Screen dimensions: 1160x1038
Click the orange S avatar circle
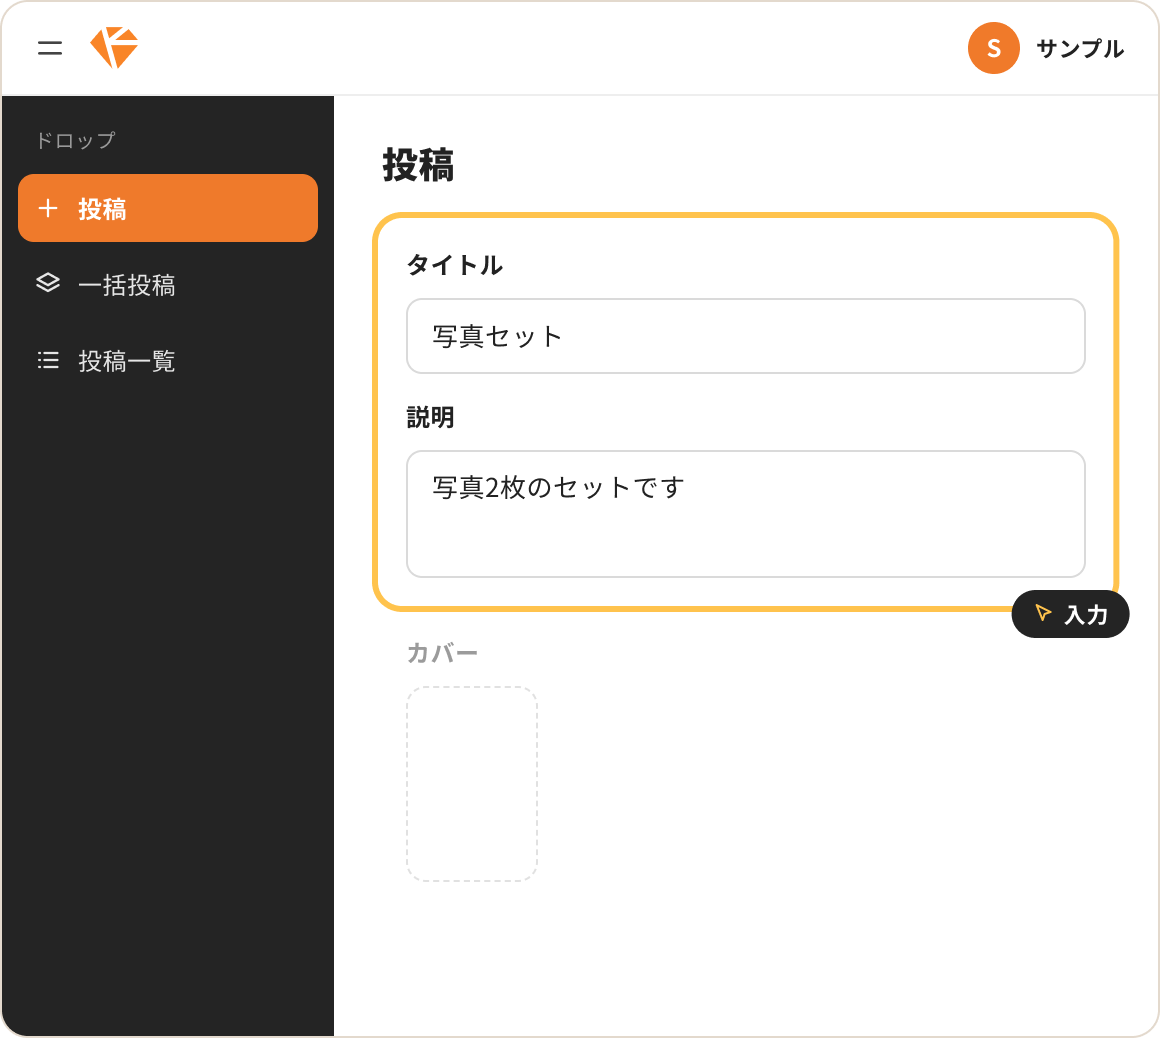point(994,48)
